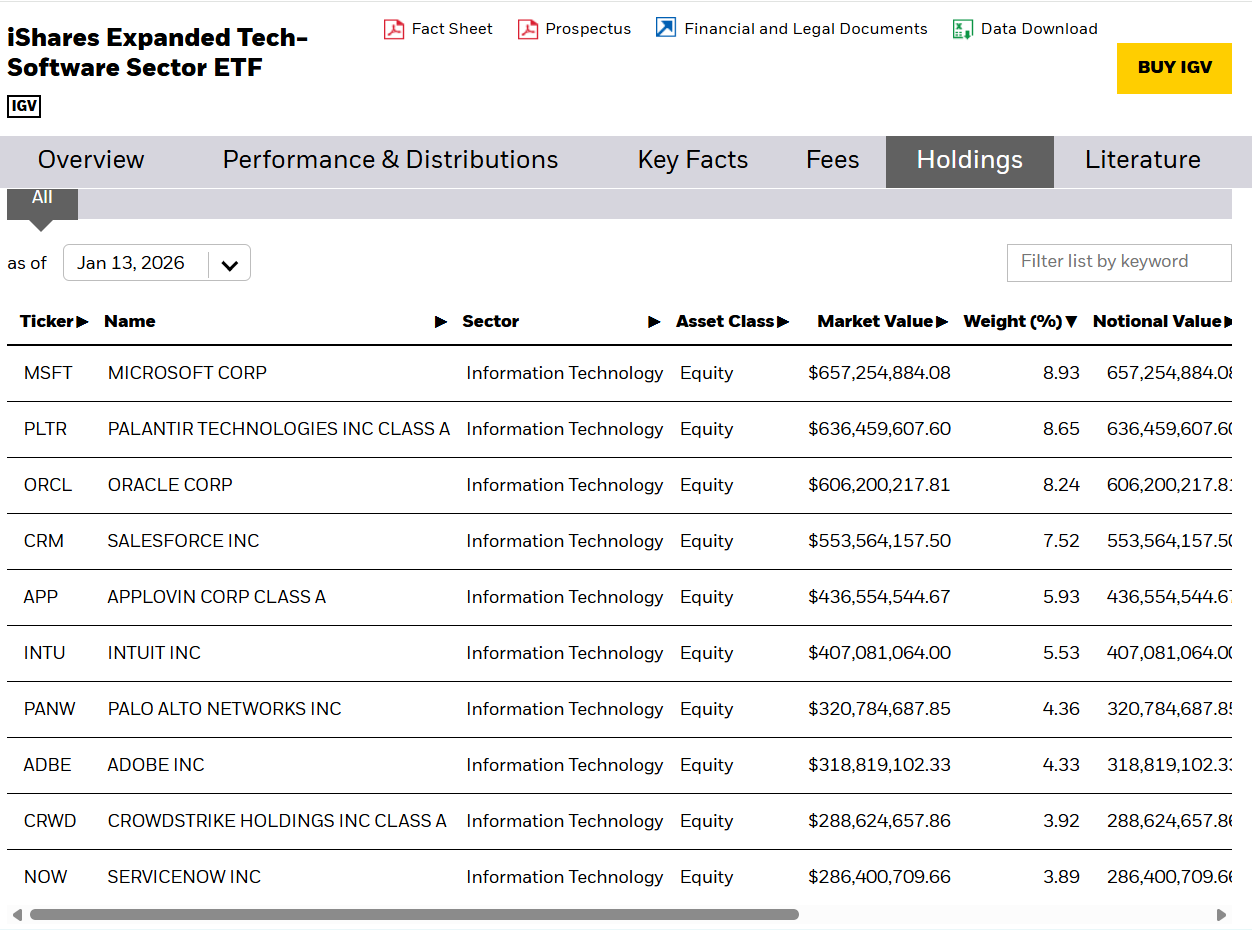Sort by the Market Value column header
The image size is (1252, 930).
pos(882,321)
